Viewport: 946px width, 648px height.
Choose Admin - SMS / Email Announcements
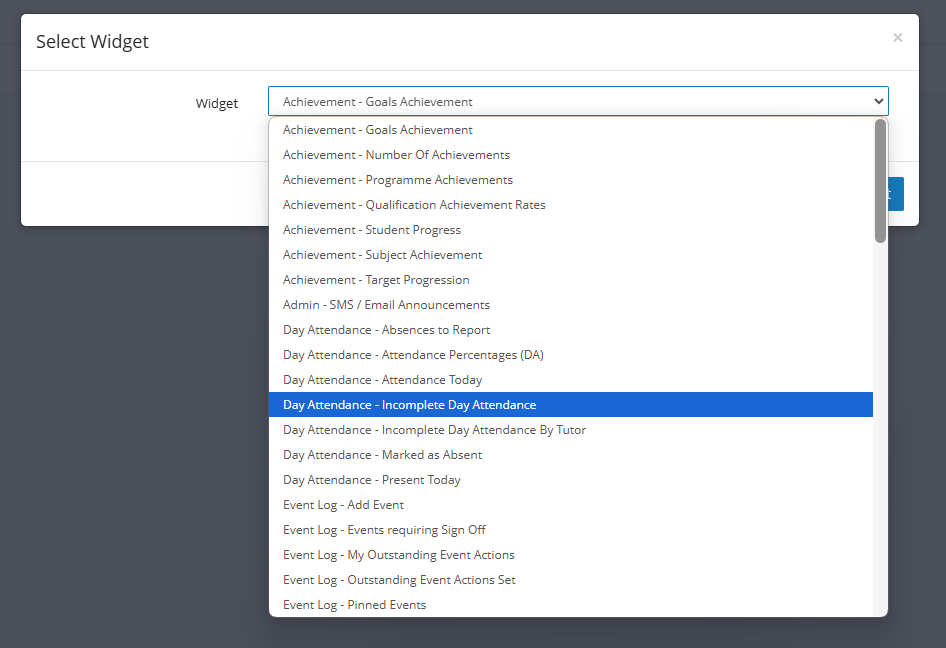click(x=571, y=305)
